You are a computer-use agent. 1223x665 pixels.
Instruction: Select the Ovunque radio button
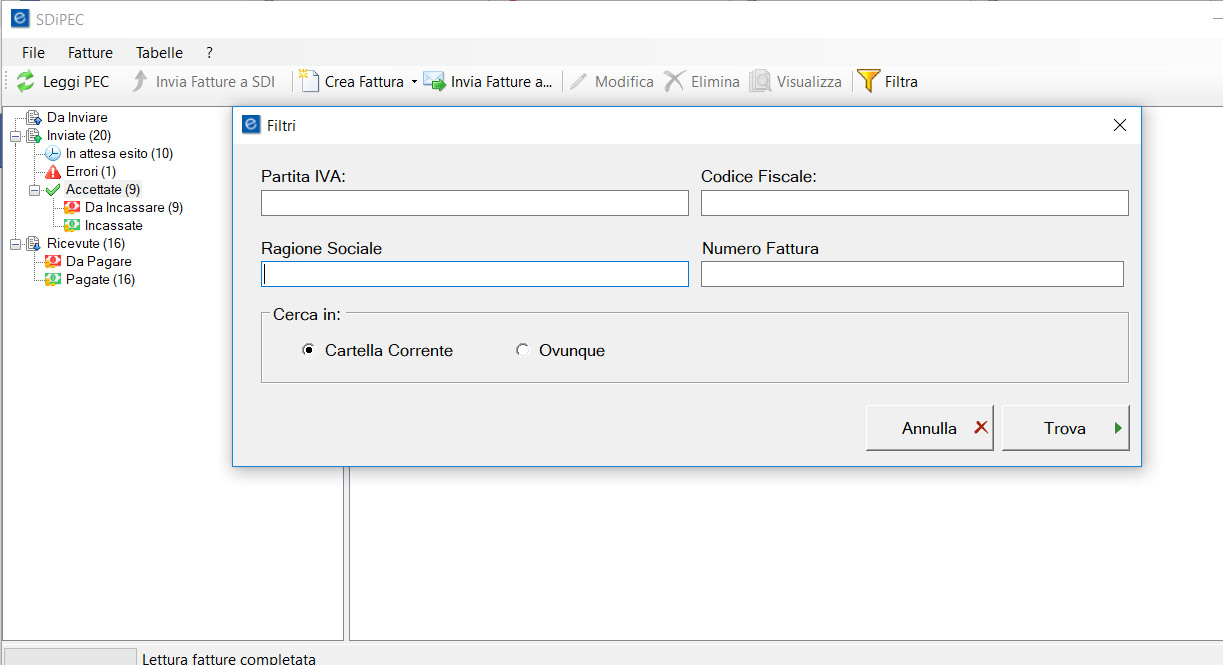click(x=522, y=350)
